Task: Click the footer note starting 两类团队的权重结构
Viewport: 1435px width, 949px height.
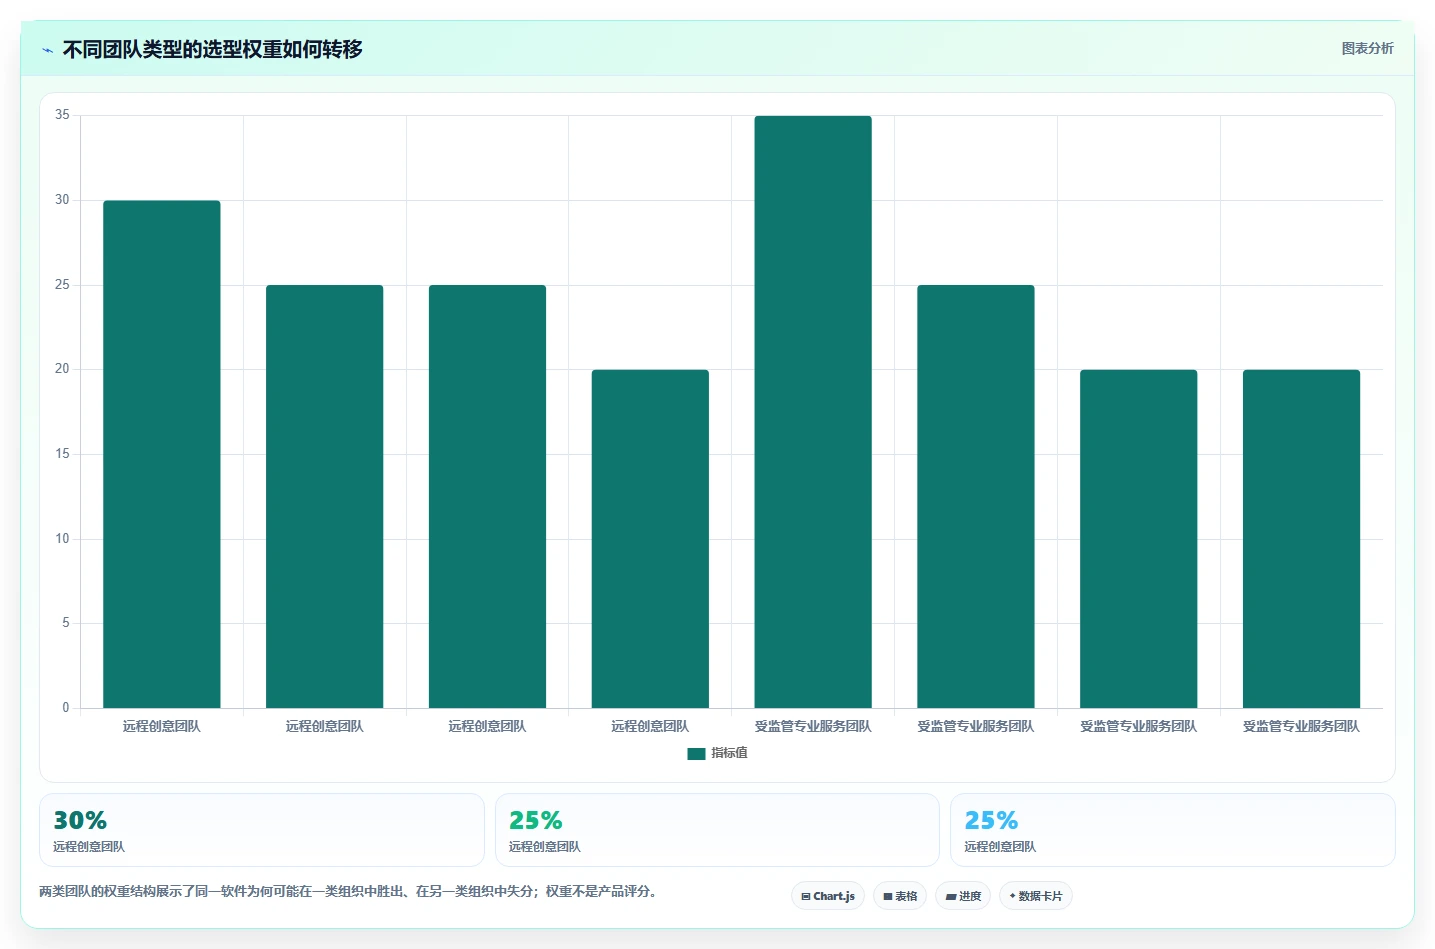Action: point(350,891)
